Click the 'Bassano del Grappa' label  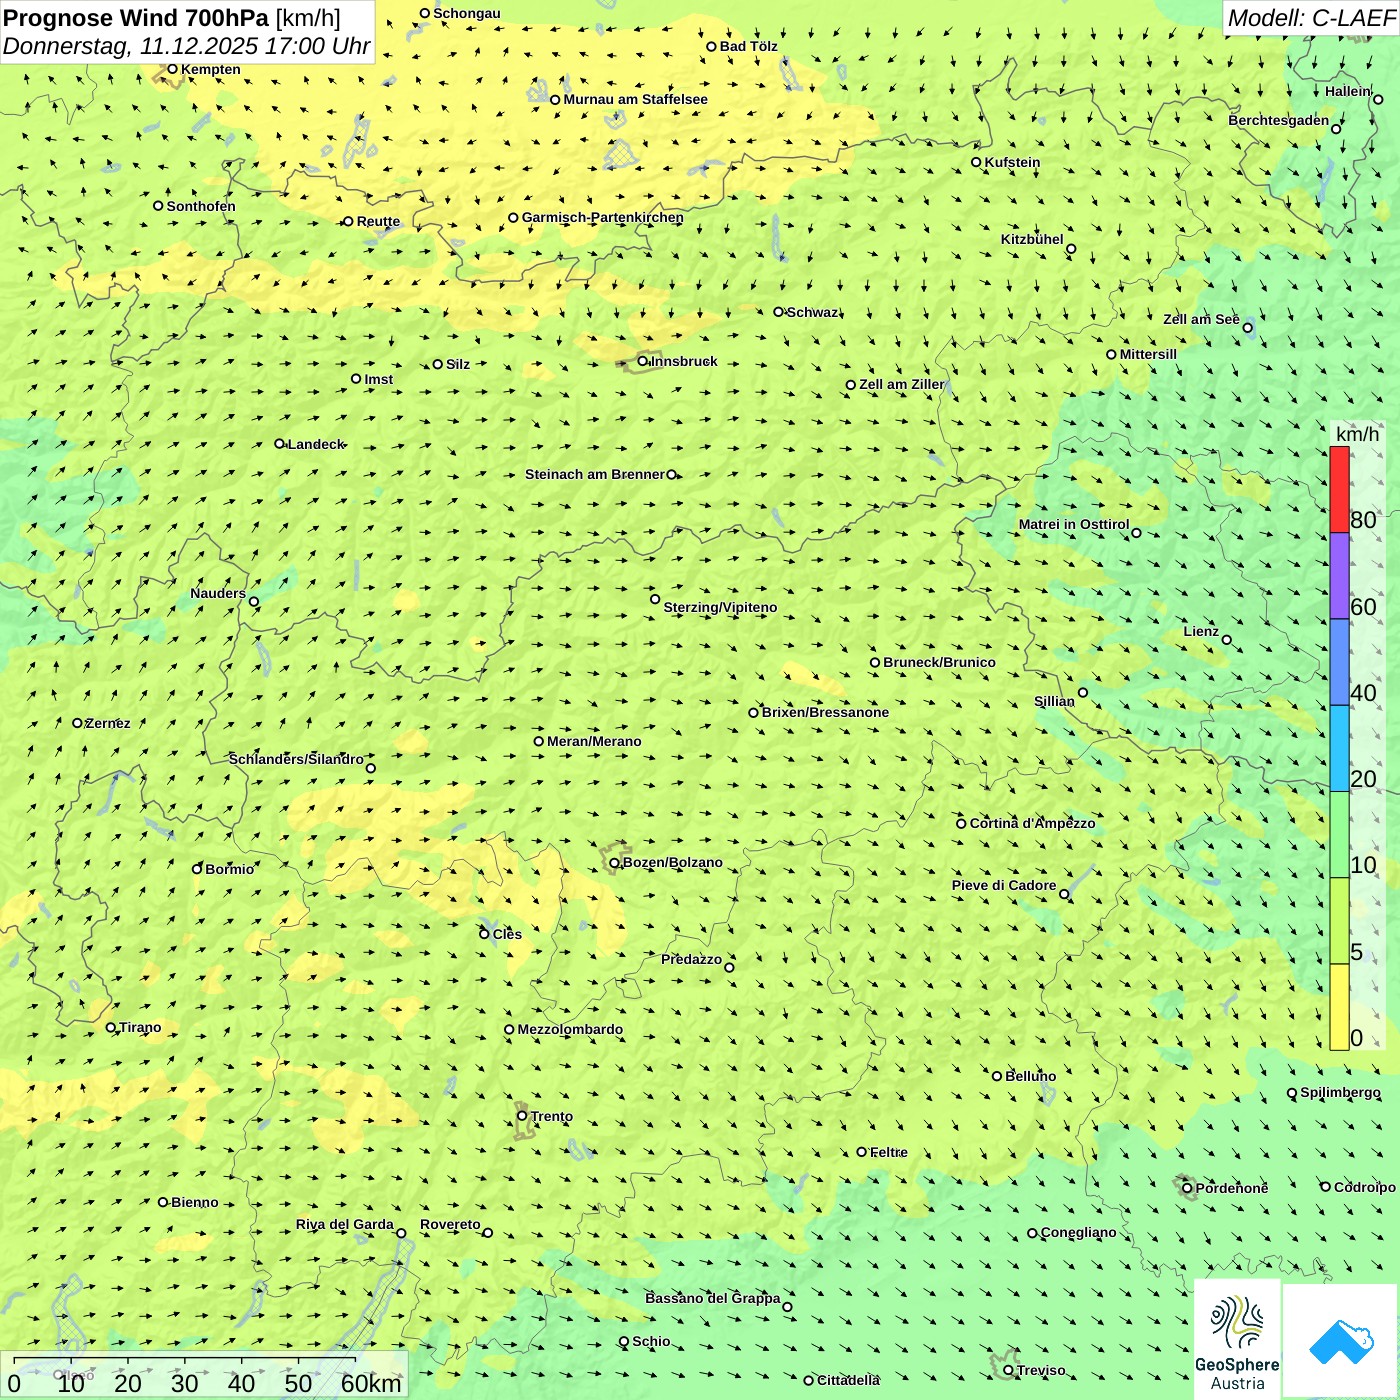[712, 1298]
